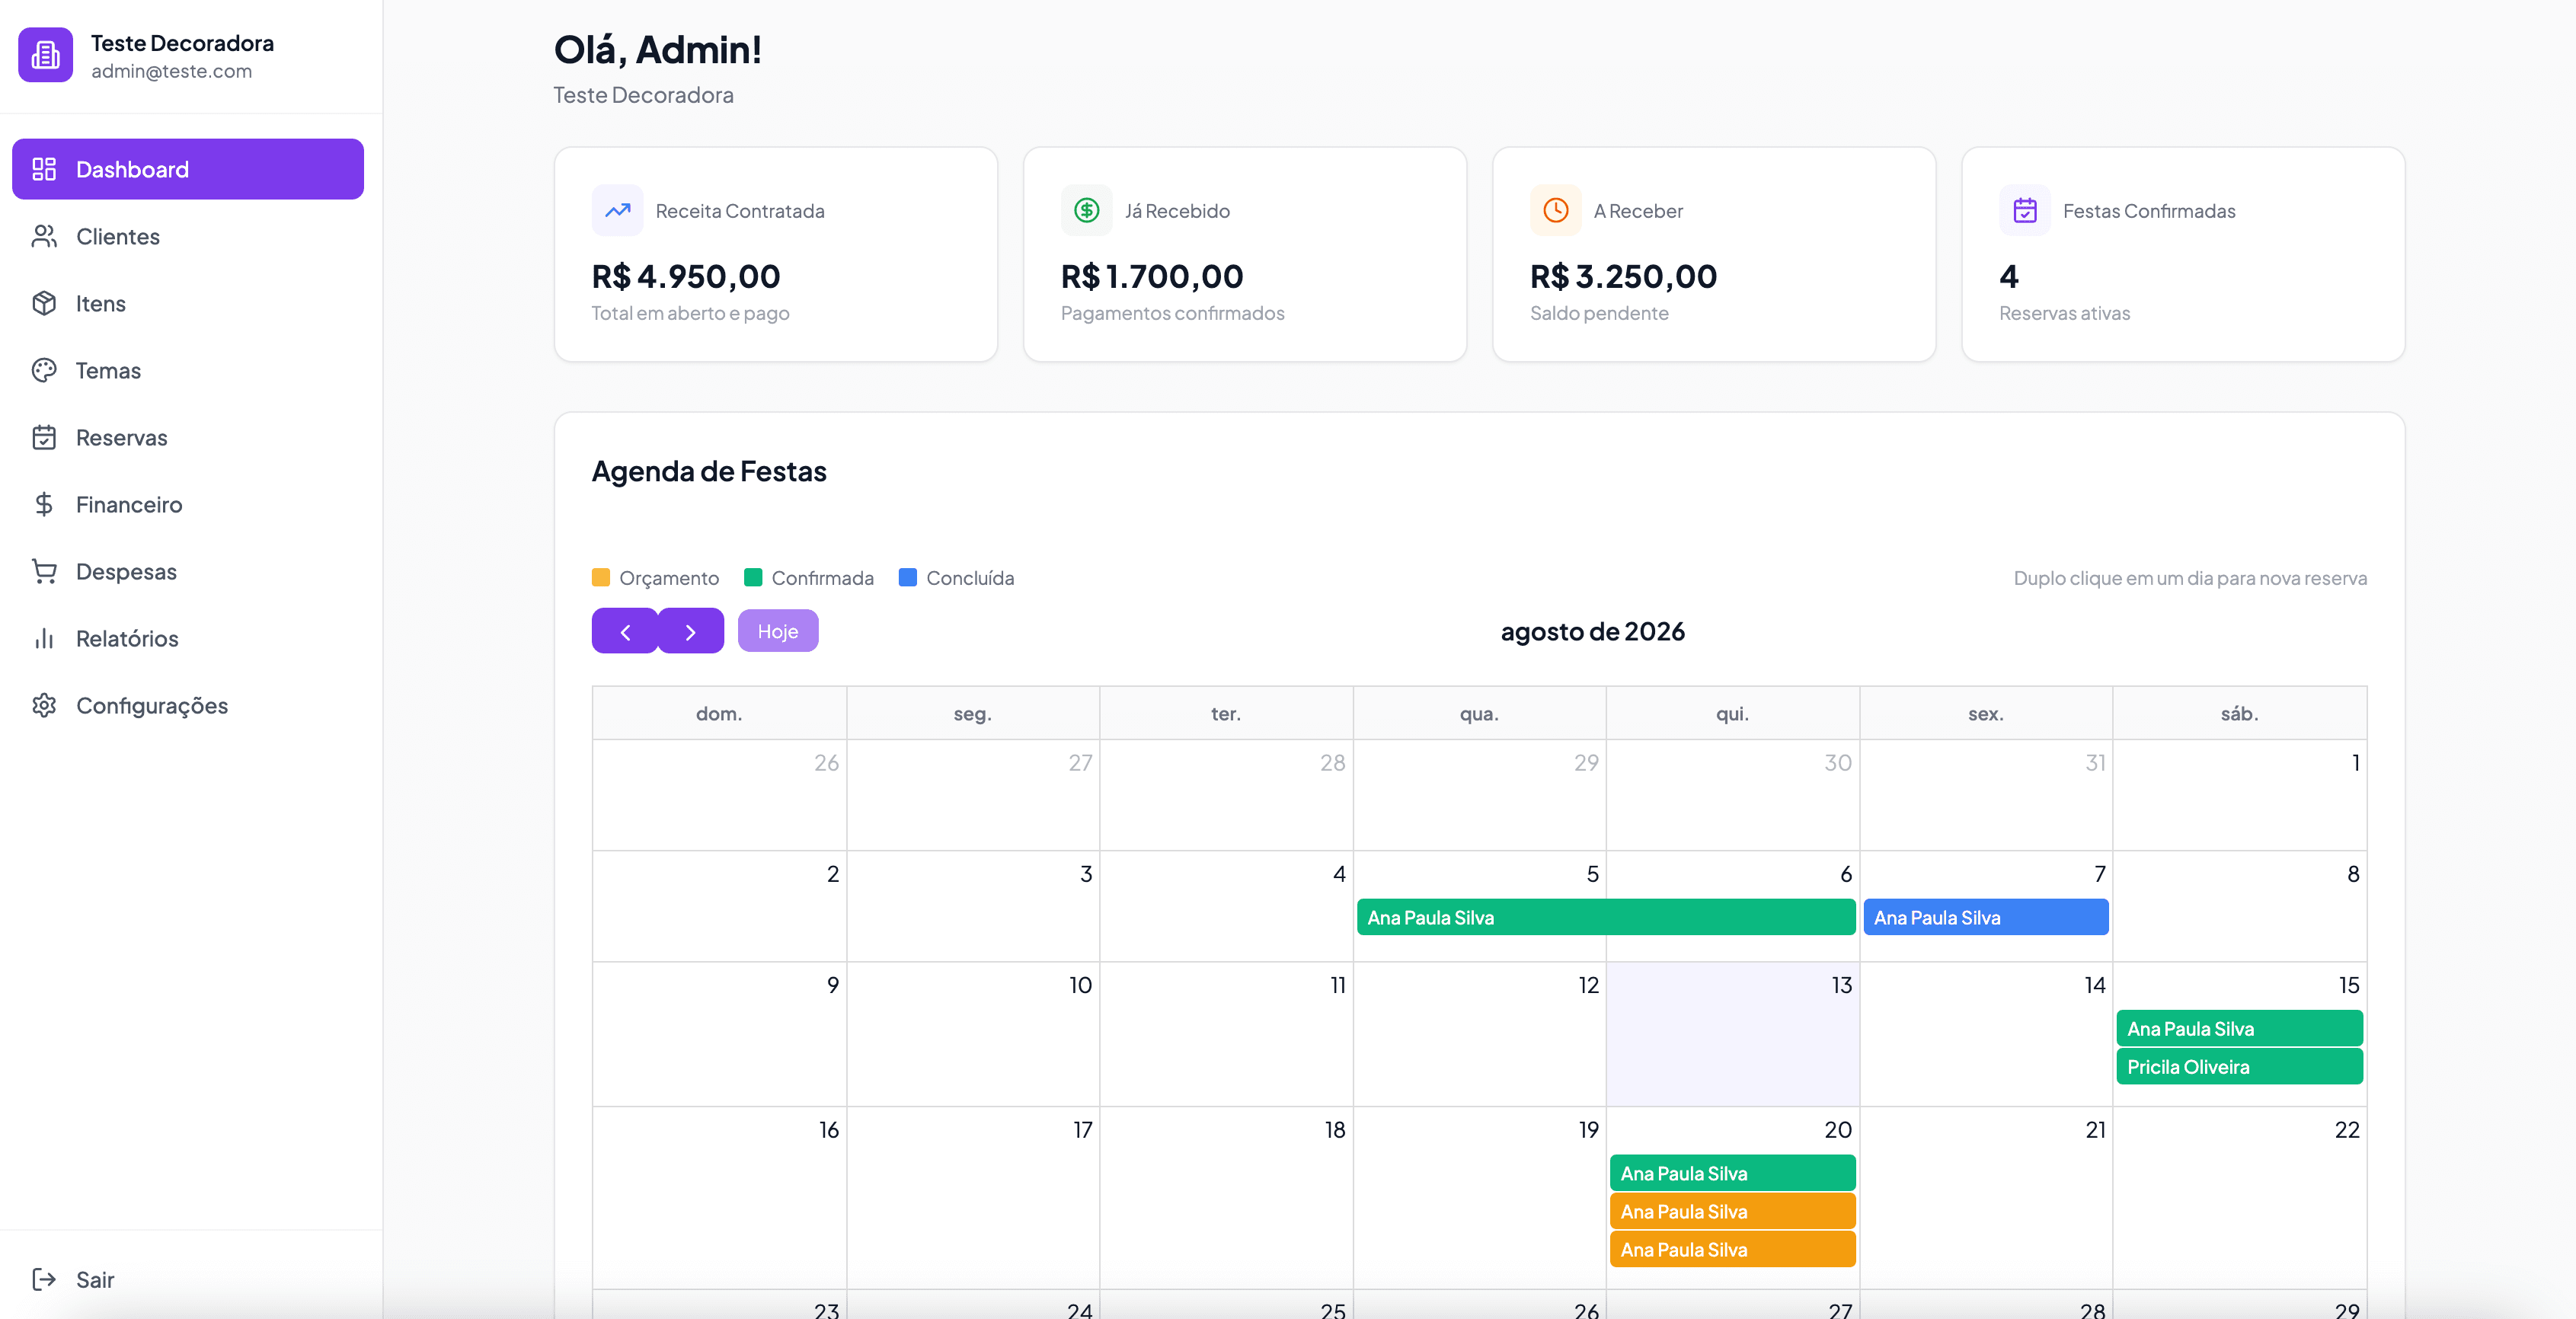
Task: Open green Ana Paula Silva event on August 20
Action: point(1733,1173)
